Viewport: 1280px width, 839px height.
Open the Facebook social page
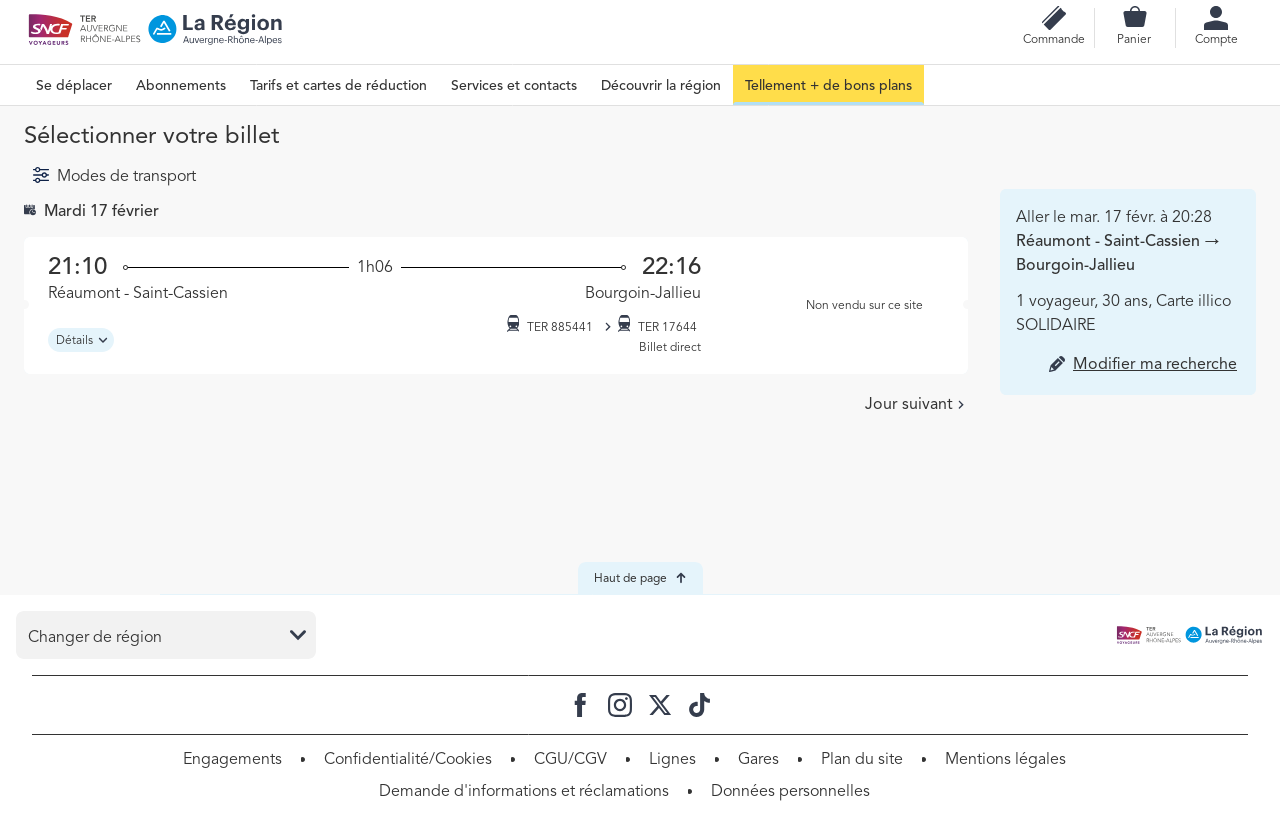point(580,705)
